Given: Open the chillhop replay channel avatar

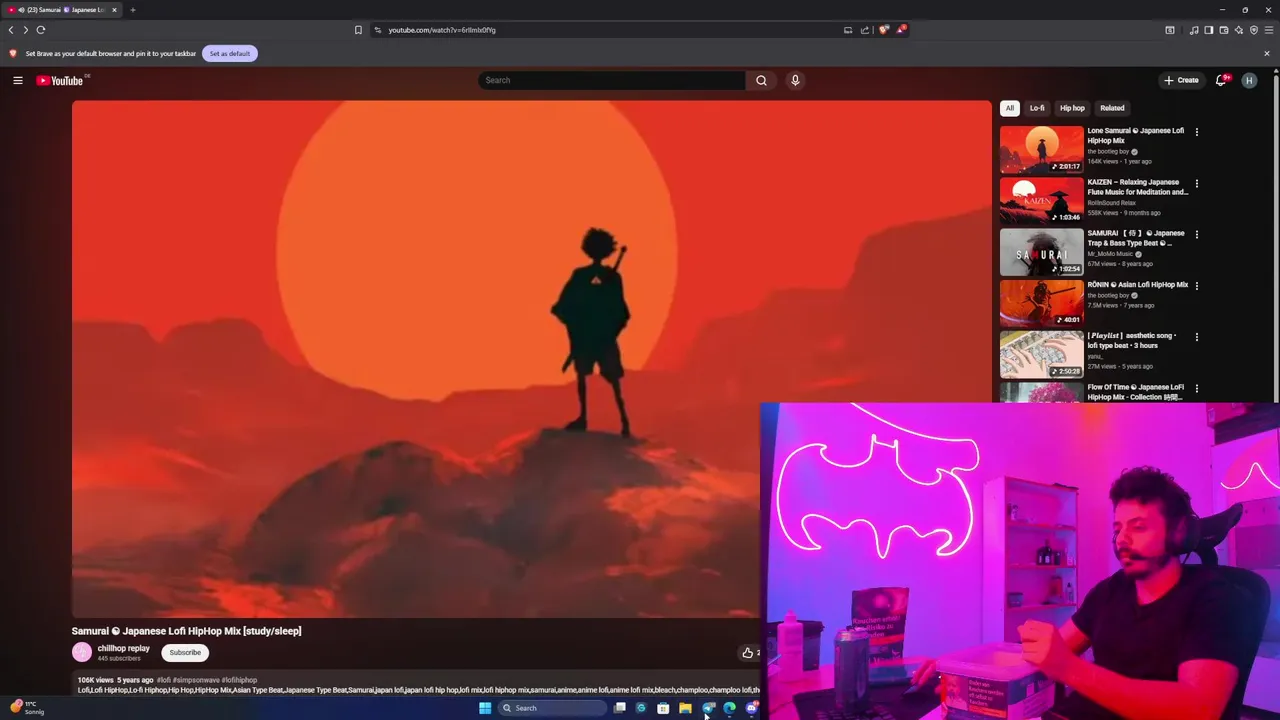Looking at the screenshot, I should point(82,652).
